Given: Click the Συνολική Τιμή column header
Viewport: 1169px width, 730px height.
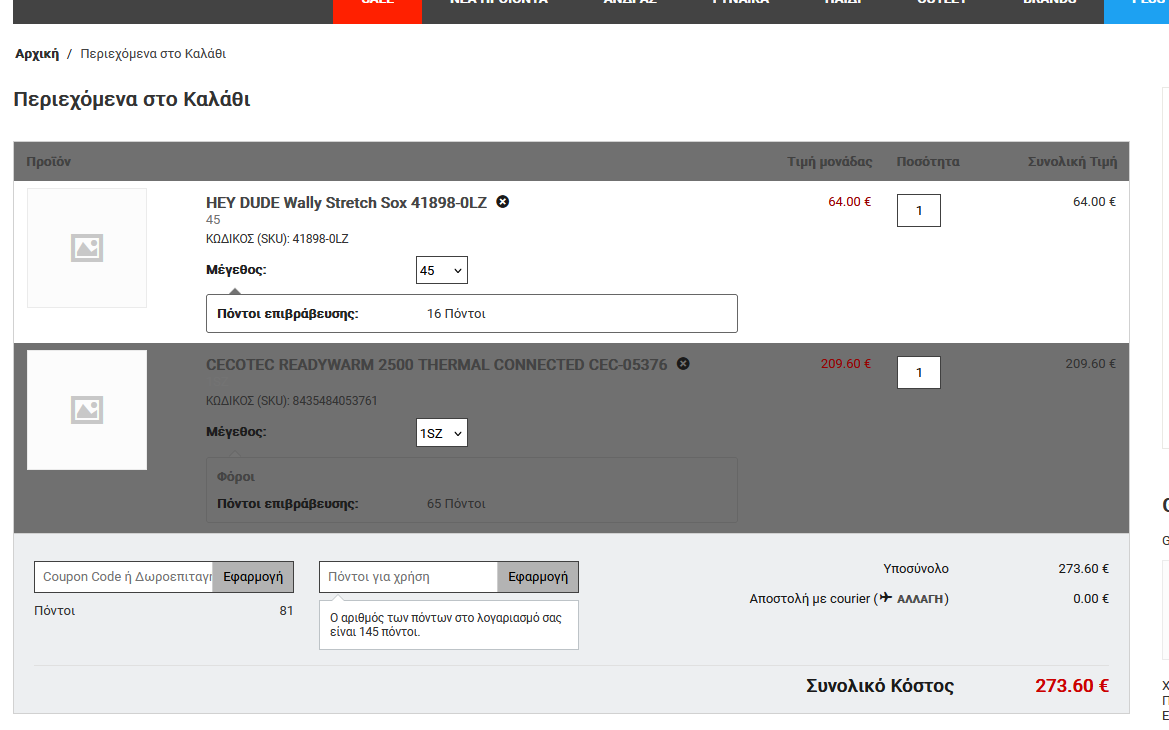Looking at the screenshot, I should pyautogui.click(x=1072, y=161).
